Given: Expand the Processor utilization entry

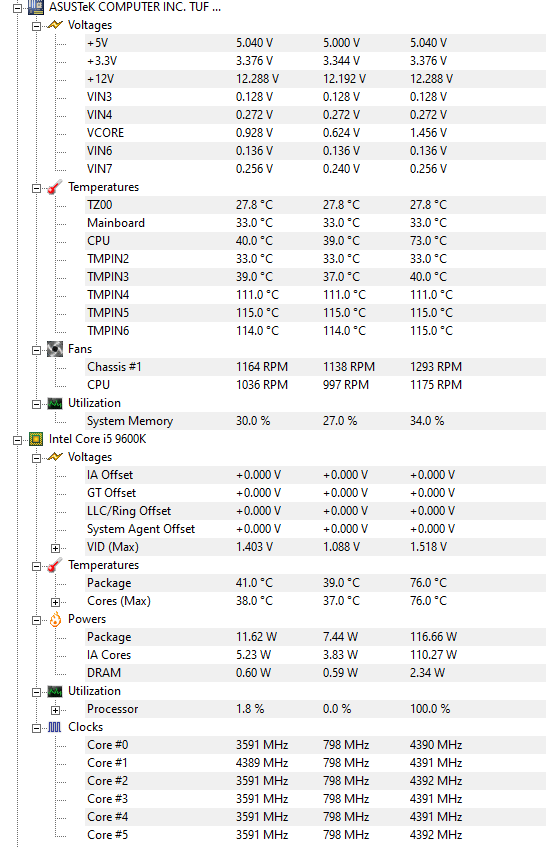Looking at the screenshot, I should 55,710.
